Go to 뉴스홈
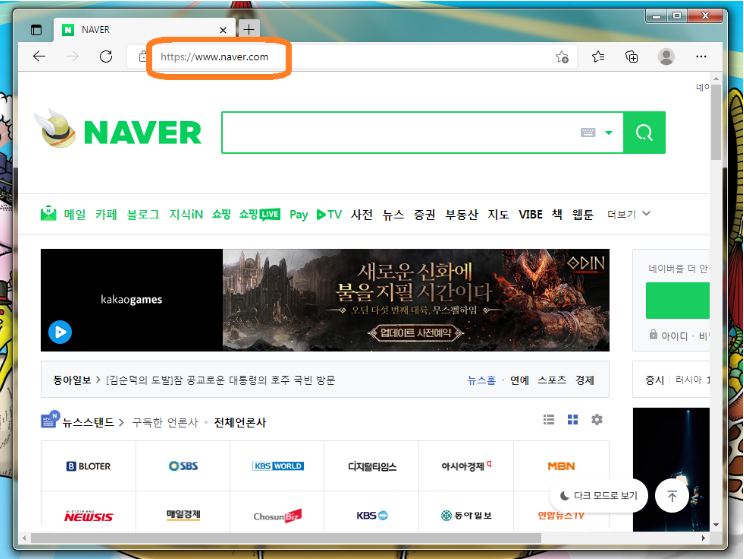744x559 pixels. tap(481, 380)
